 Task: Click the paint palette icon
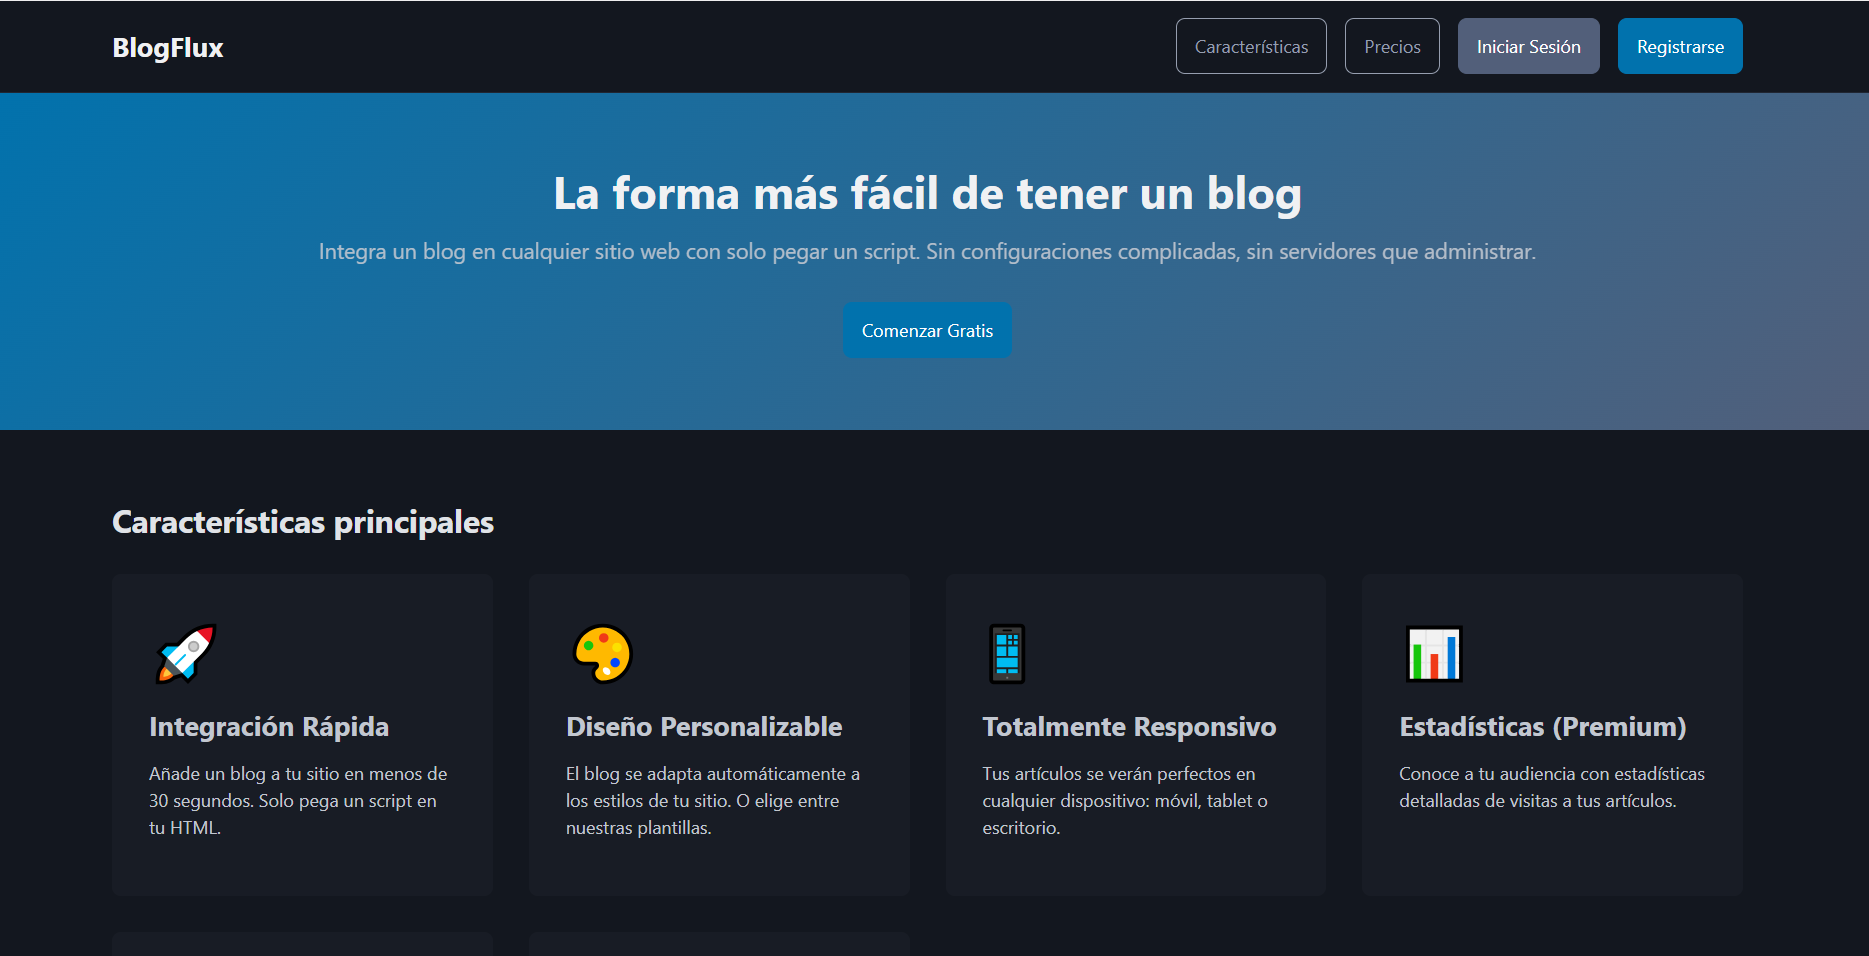[x=602, y=654]
